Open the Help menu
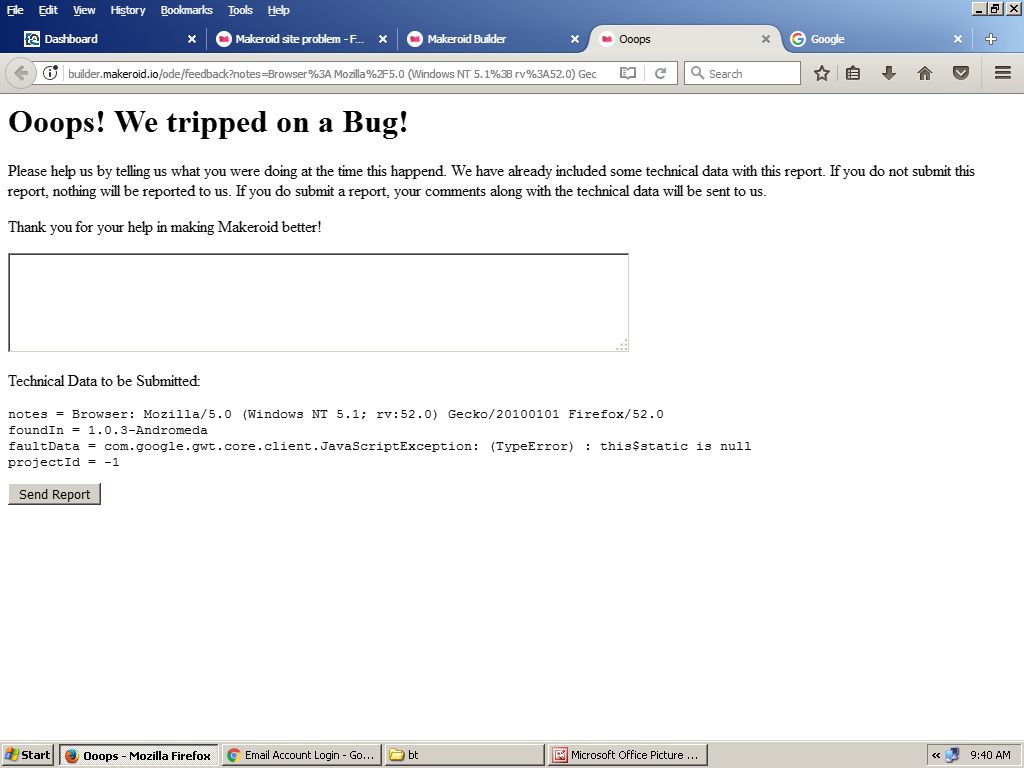Screen dimensions: 1024x768 (278, 10)
